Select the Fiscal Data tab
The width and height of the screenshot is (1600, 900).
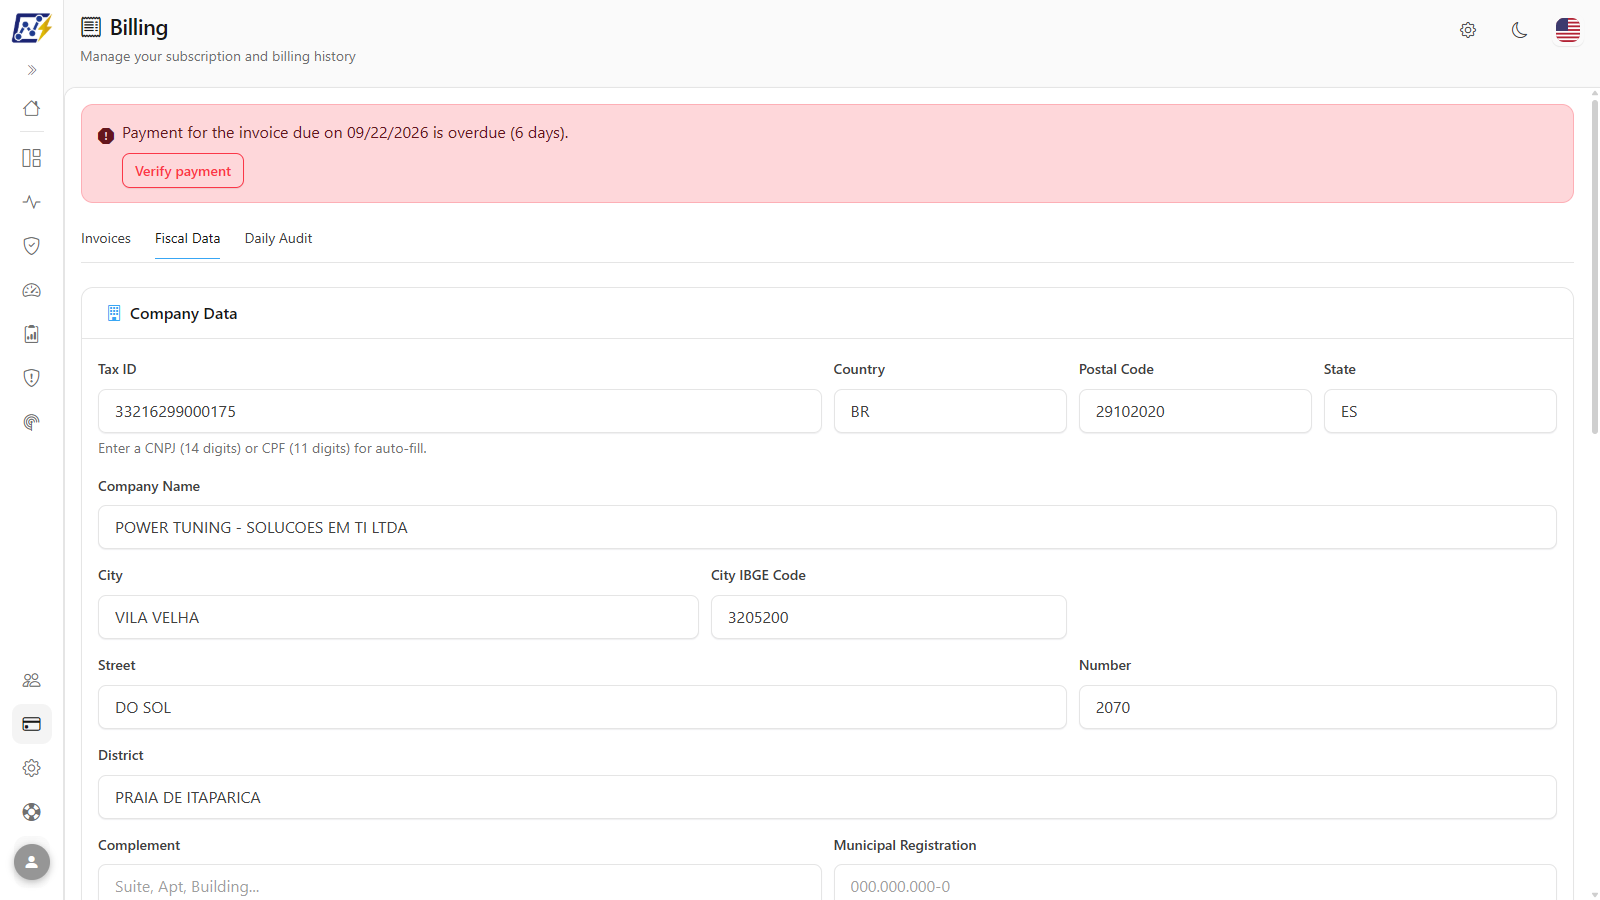[187, 238]
